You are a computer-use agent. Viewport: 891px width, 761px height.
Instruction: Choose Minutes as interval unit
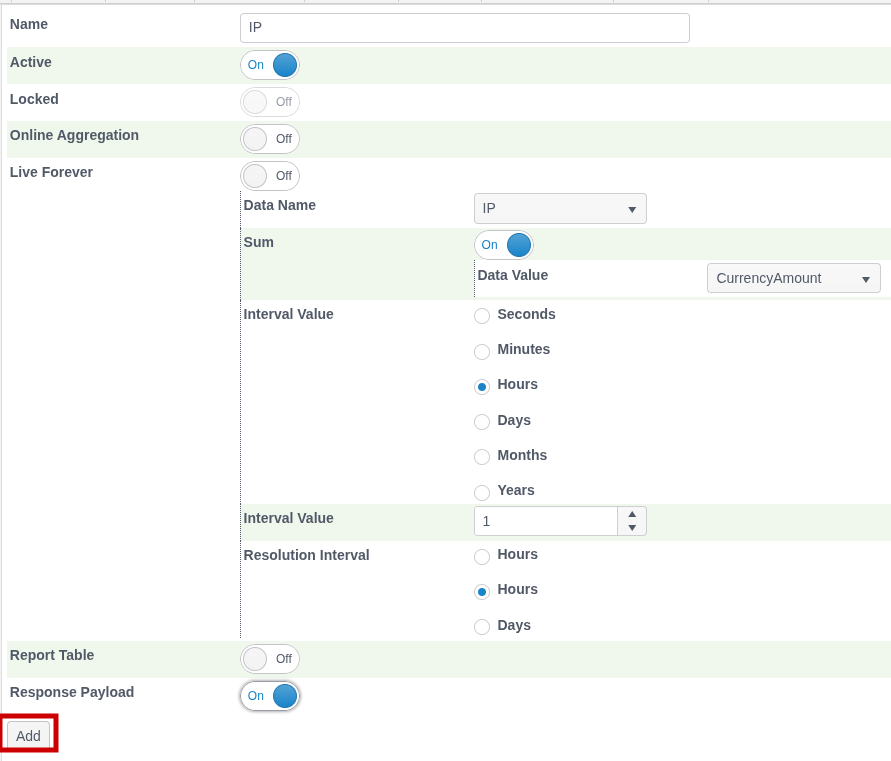482,351
